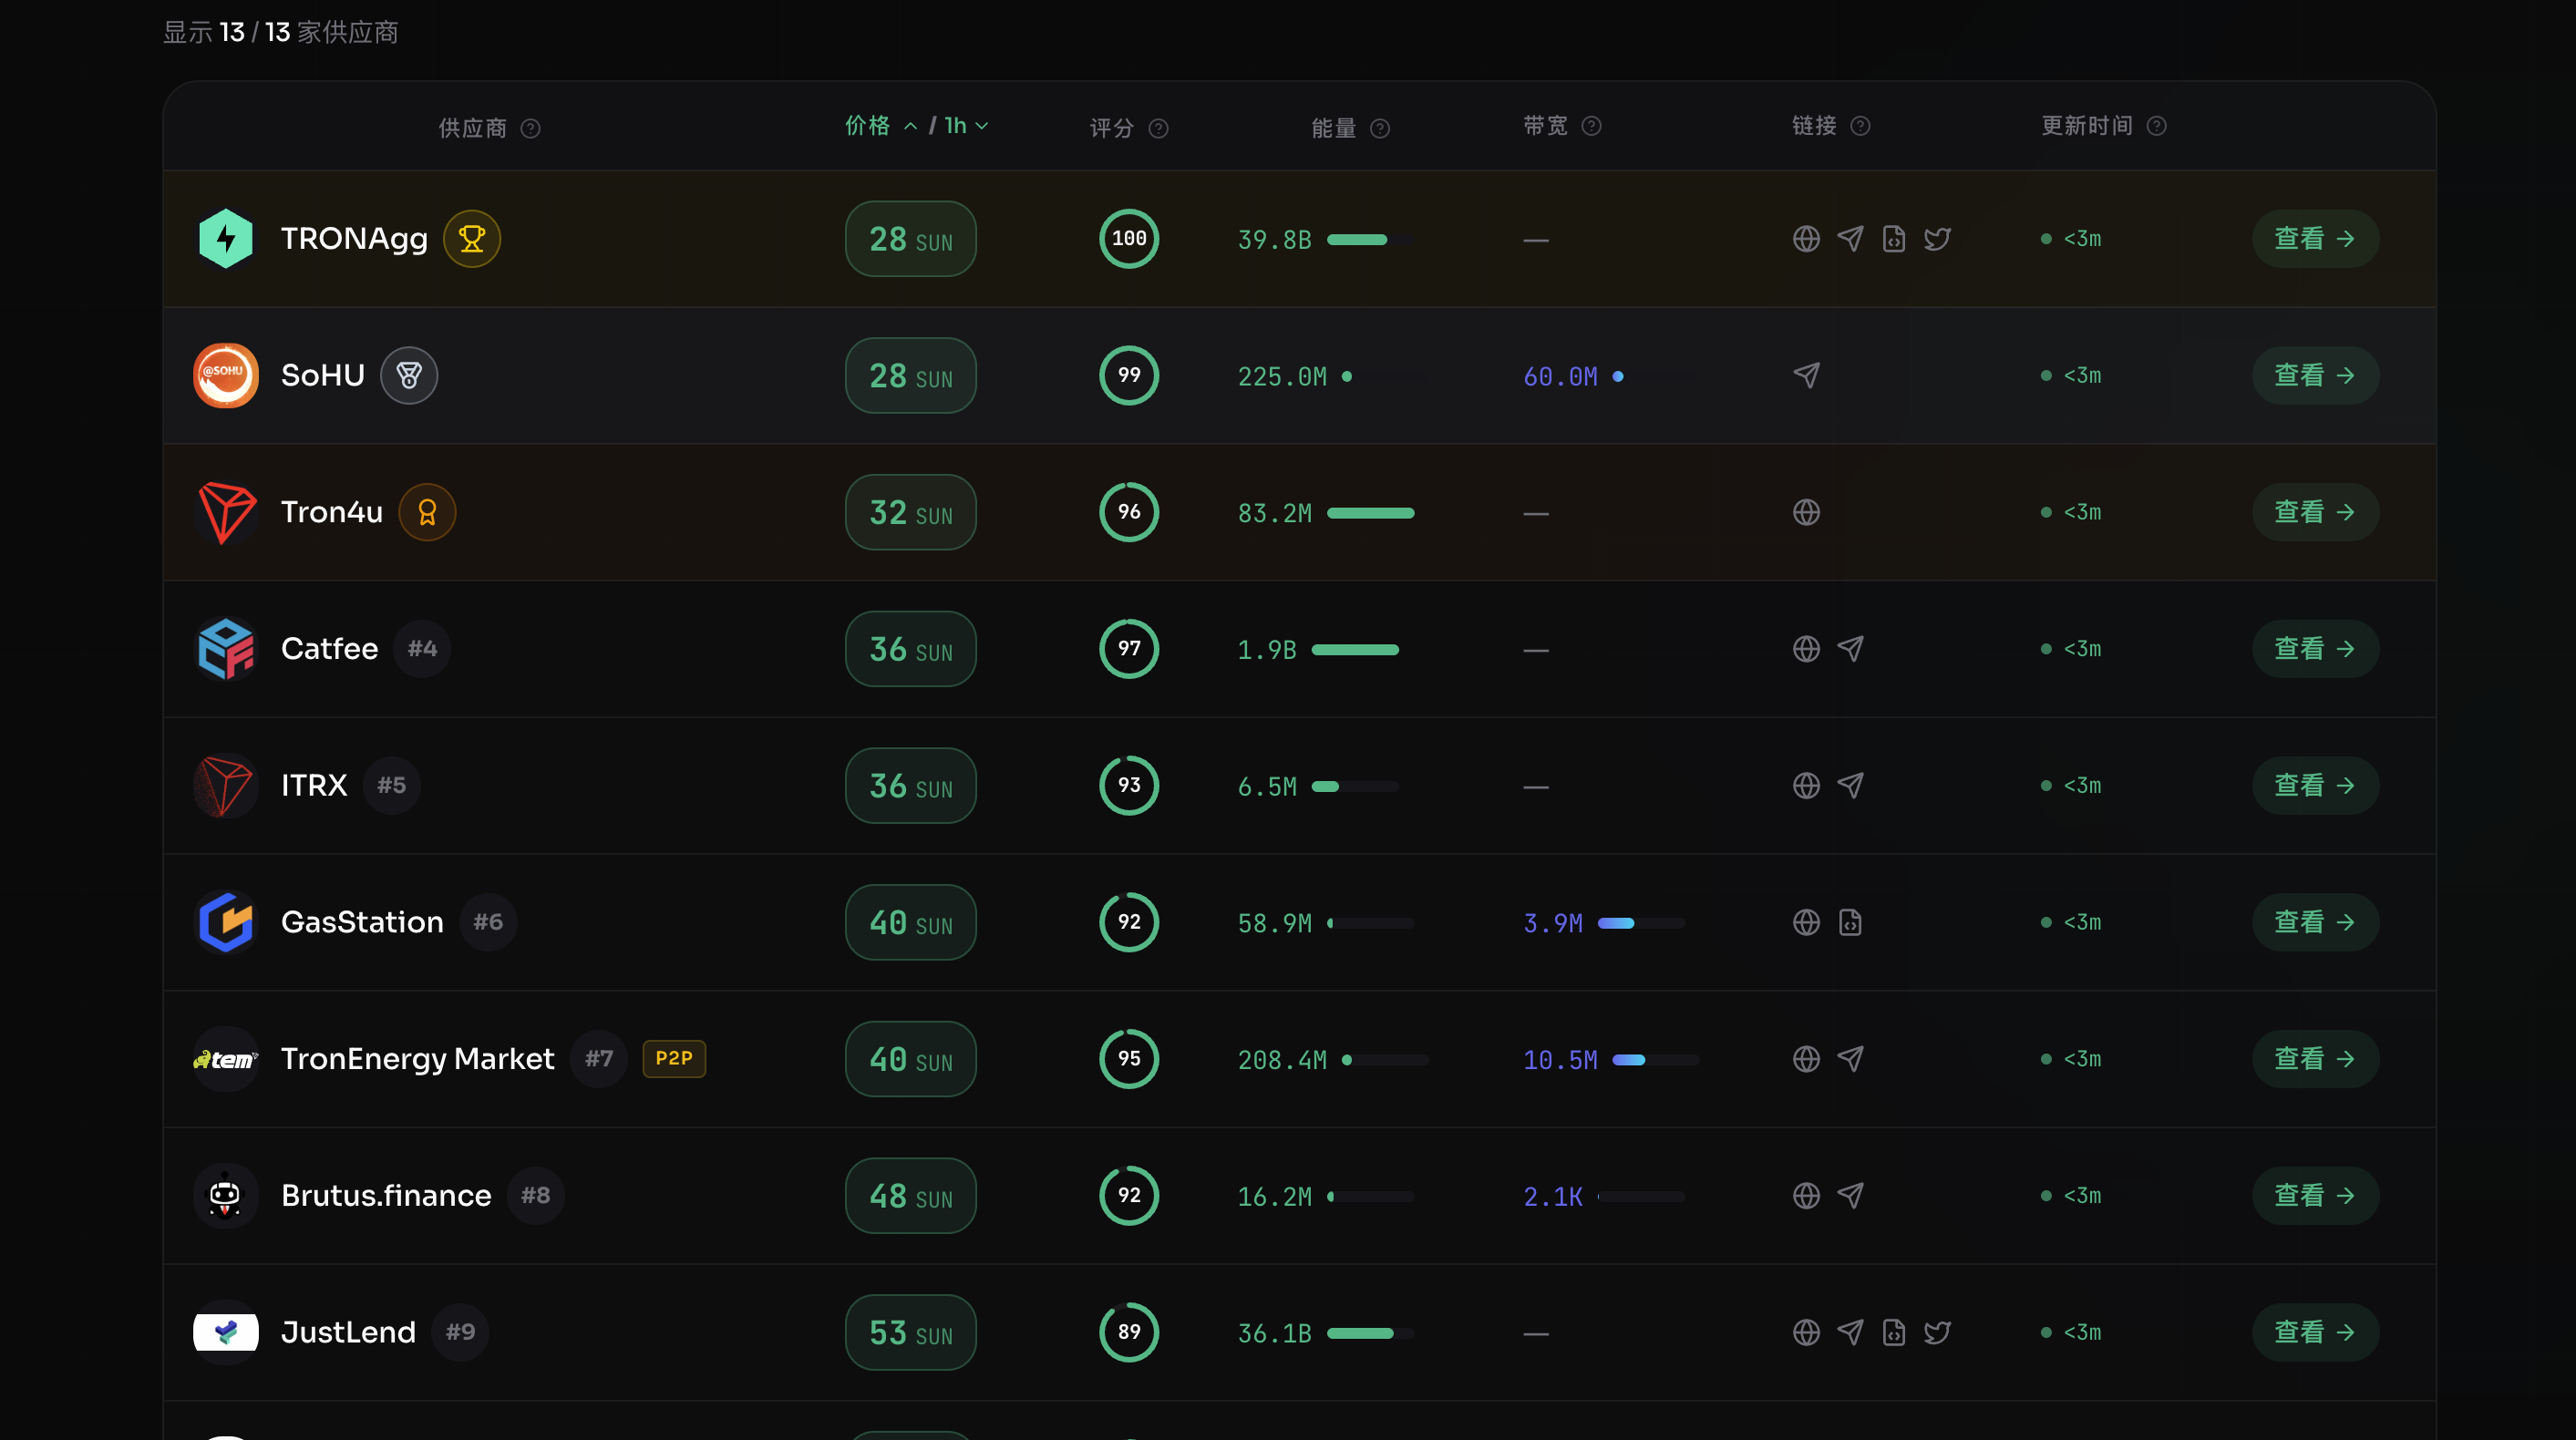Viewport: 2576px width, 1440px height.
Task: Click 查看 button for GasStation
Action: pos(2315,922)
